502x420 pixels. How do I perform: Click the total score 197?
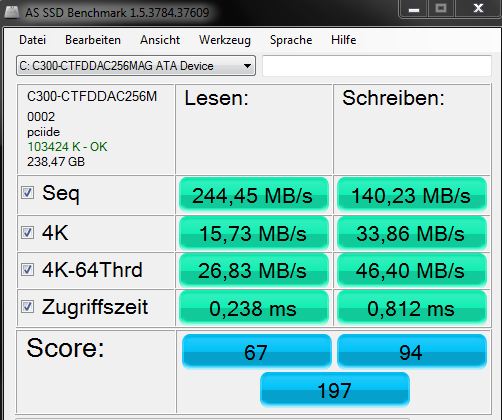[x=335, y=389]
